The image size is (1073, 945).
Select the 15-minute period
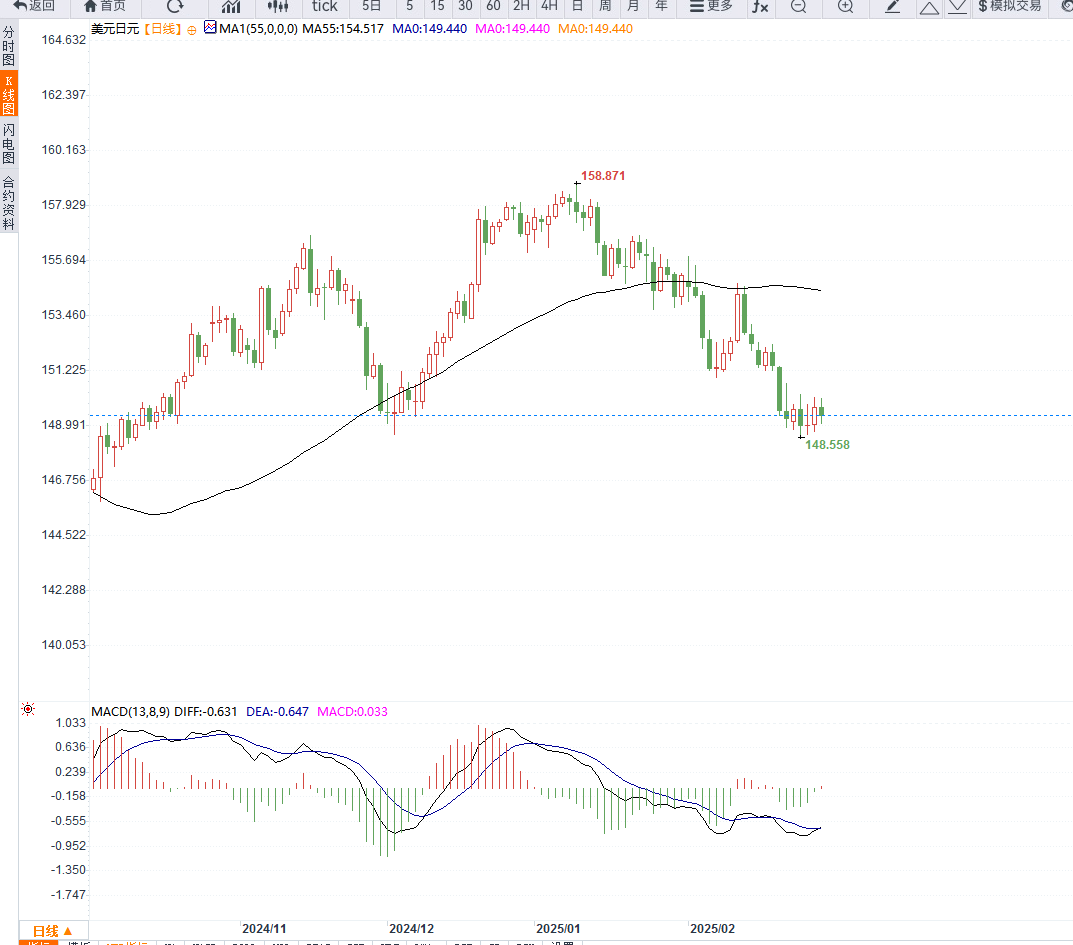coord(437,6)
